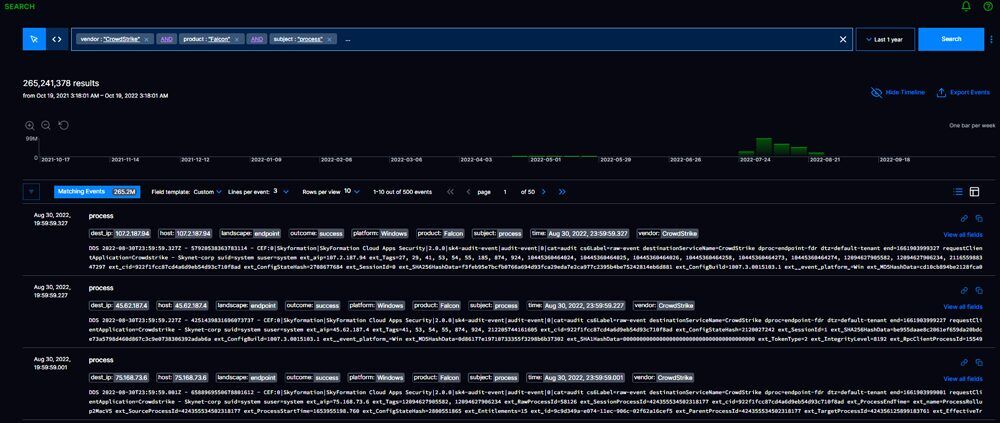Open the notifications bell icon

[x=966, y=6]
